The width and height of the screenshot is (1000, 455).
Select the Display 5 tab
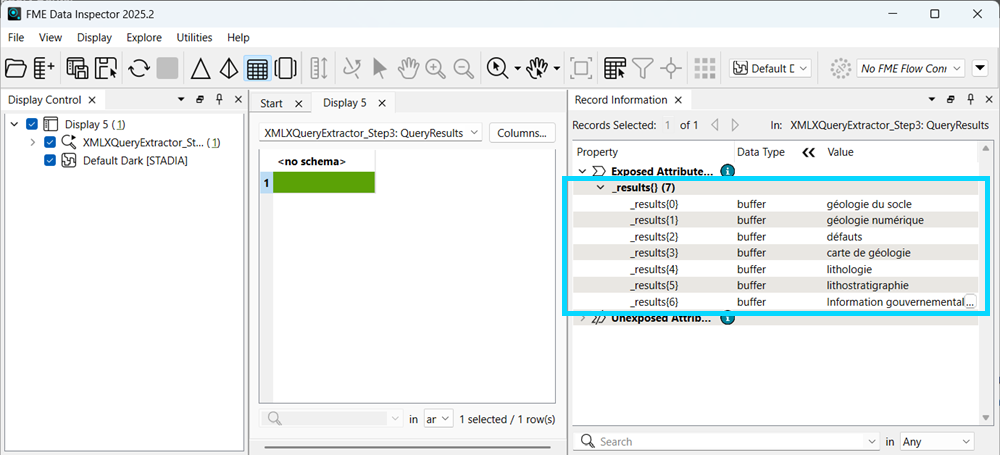coord(345,103)
